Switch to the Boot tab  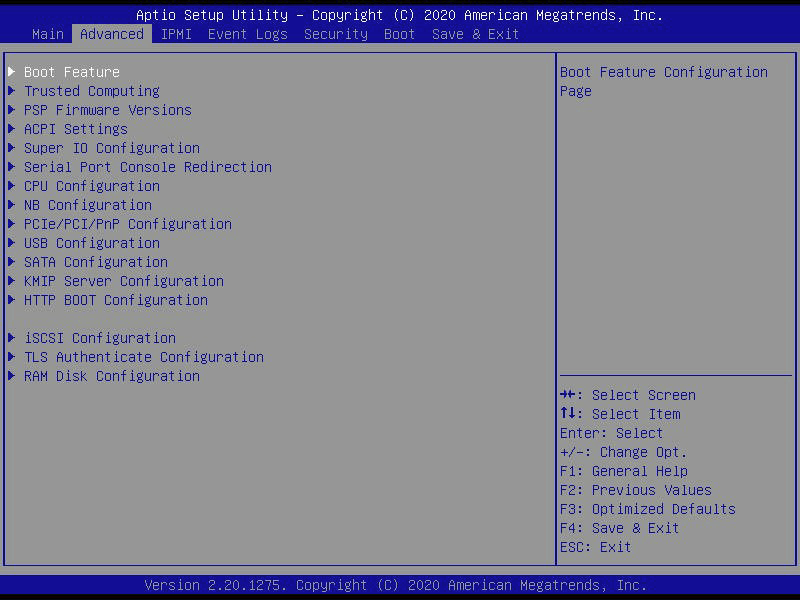pyautogui.click(x=399, y=34)
